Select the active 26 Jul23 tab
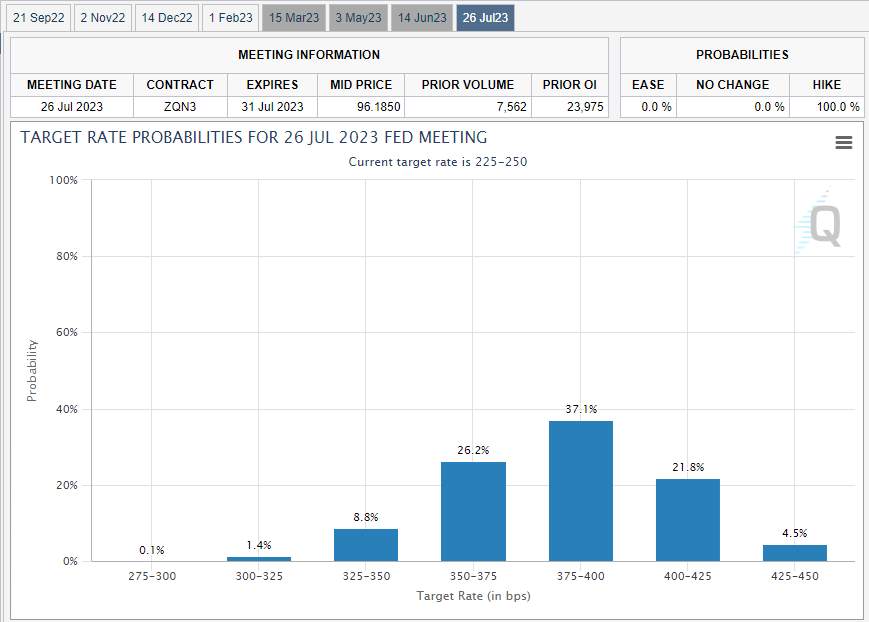 click(x=485, y=18)
